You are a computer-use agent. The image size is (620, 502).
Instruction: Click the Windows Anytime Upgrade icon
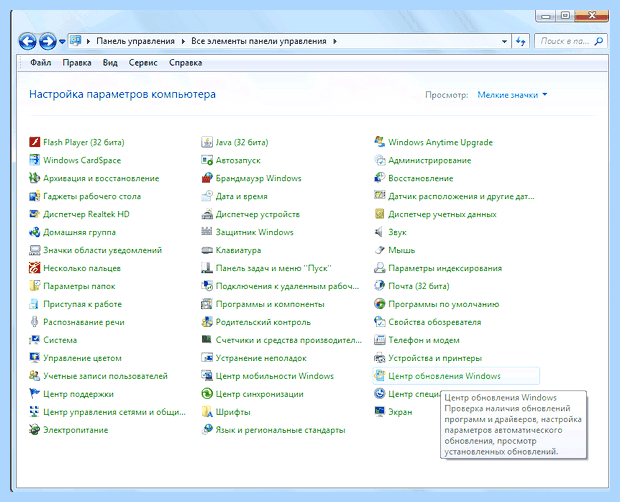point(379,142)
